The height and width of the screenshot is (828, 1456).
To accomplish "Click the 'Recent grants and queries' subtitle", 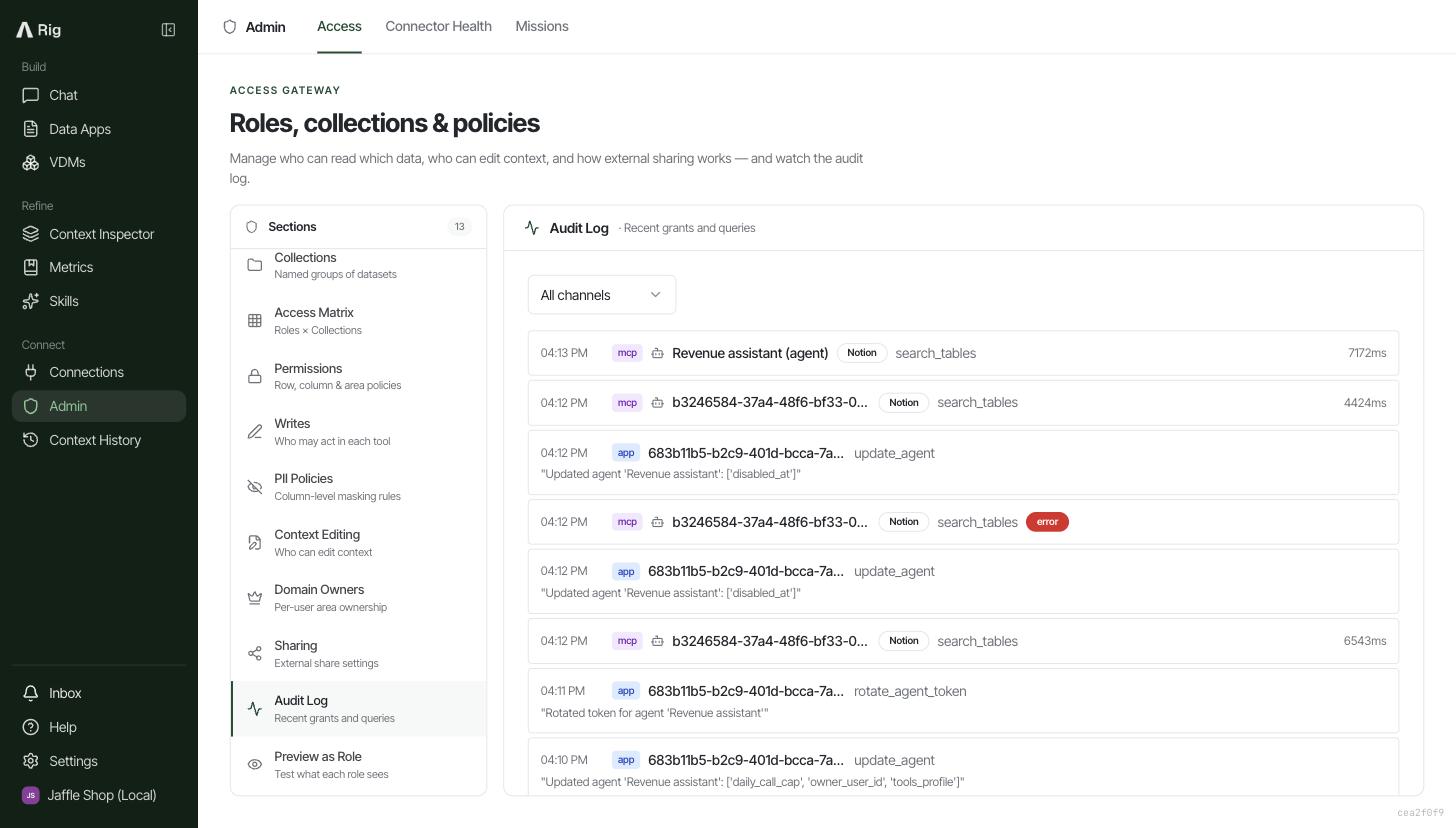I will click(689, 228).
